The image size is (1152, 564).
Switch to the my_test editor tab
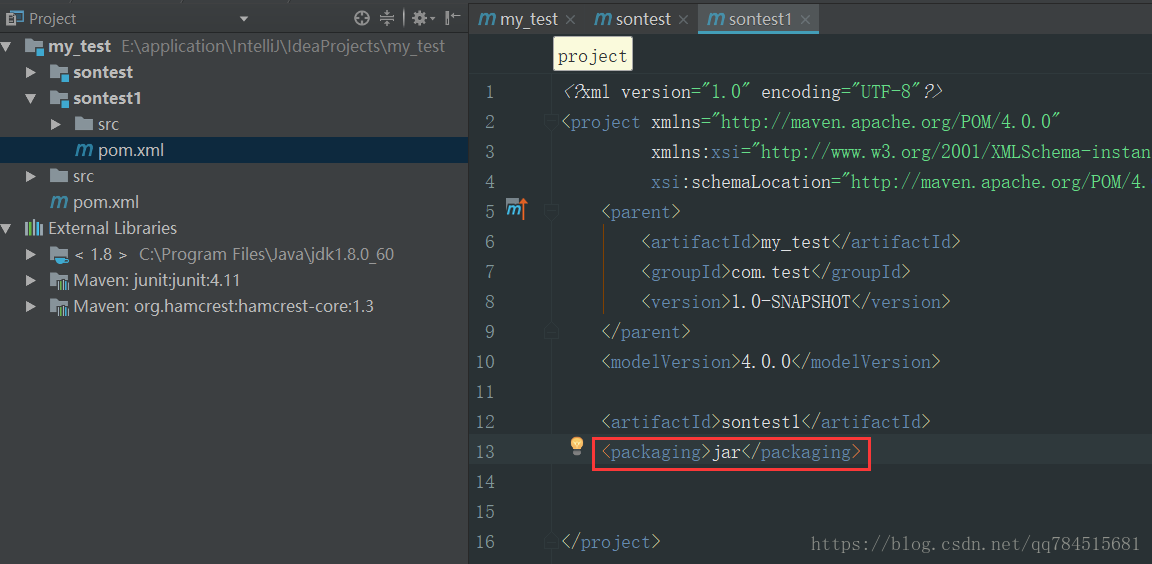(529, 19)
